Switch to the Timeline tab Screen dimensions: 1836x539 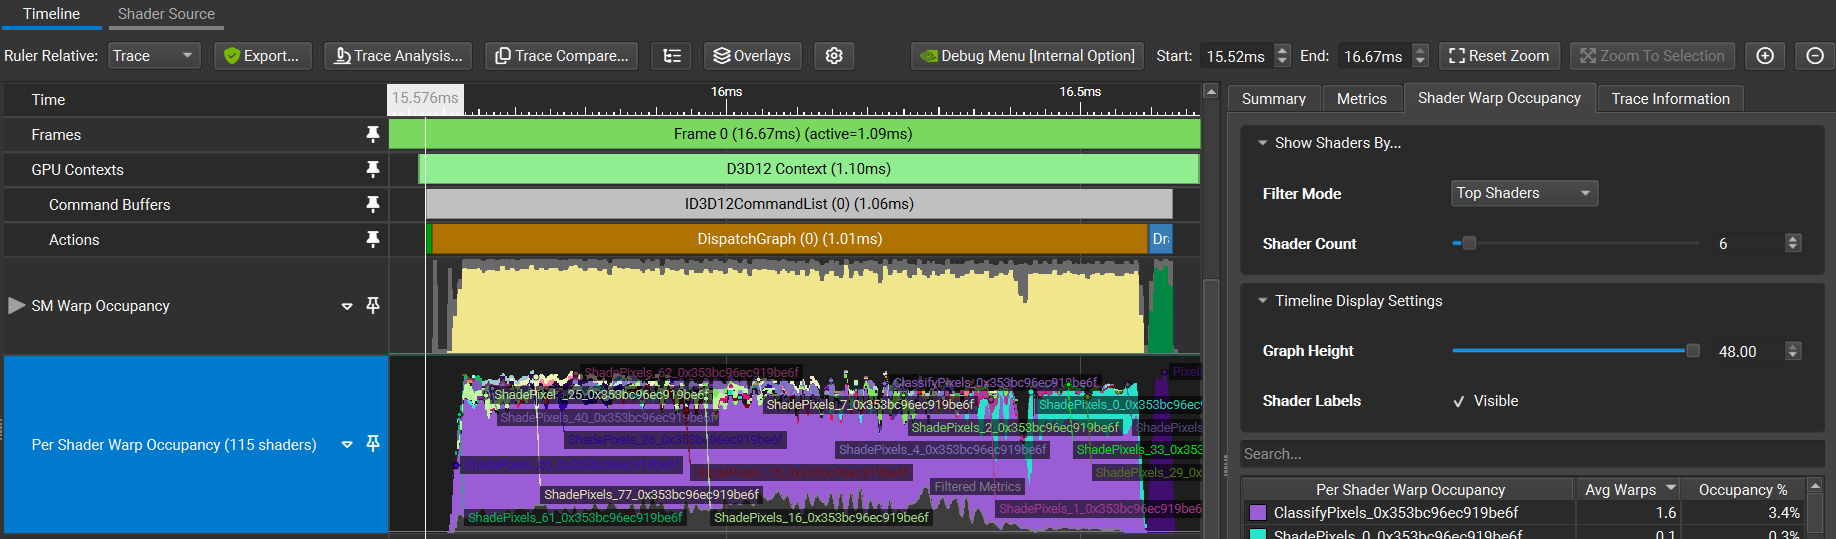pos(51,14)
